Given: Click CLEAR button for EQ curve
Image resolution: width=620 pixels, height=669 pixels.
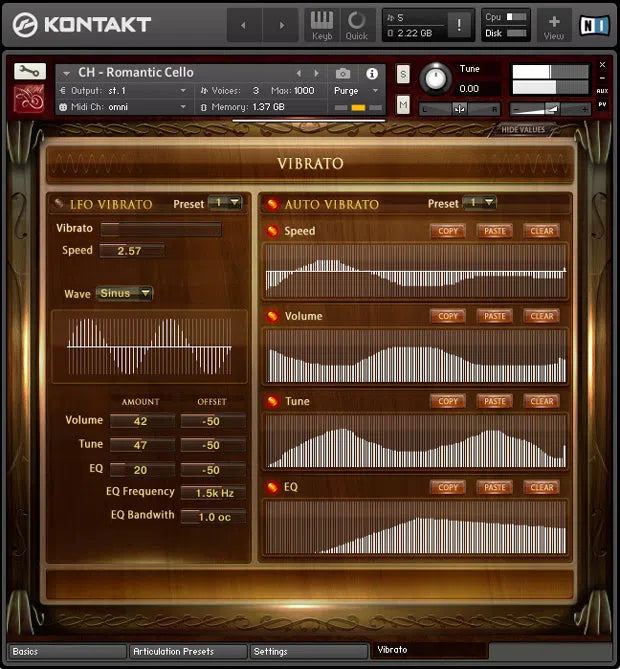Looking at the screenshot, I should coord(541,487).
